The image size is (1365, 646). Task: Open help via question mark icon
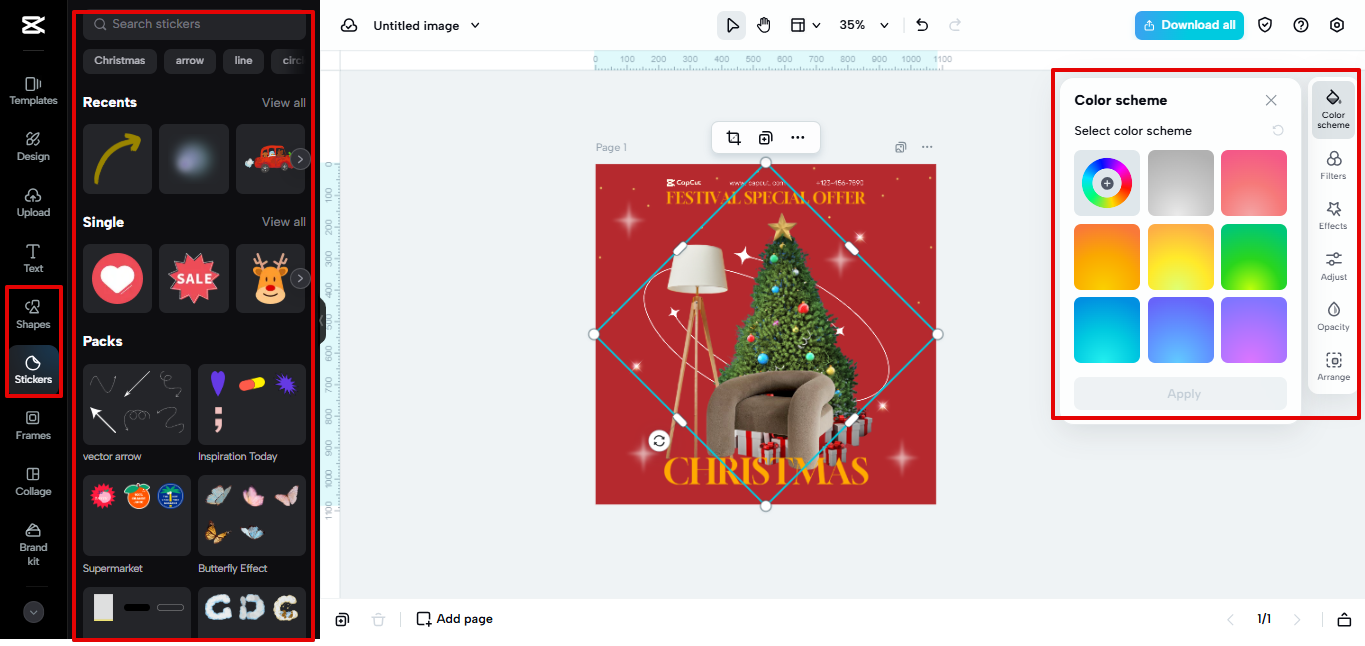(1301, 26)
